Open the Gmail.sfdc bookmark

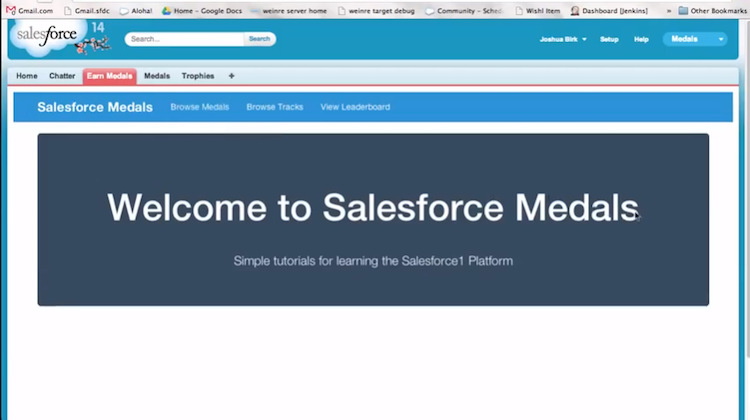click(87, 11)
